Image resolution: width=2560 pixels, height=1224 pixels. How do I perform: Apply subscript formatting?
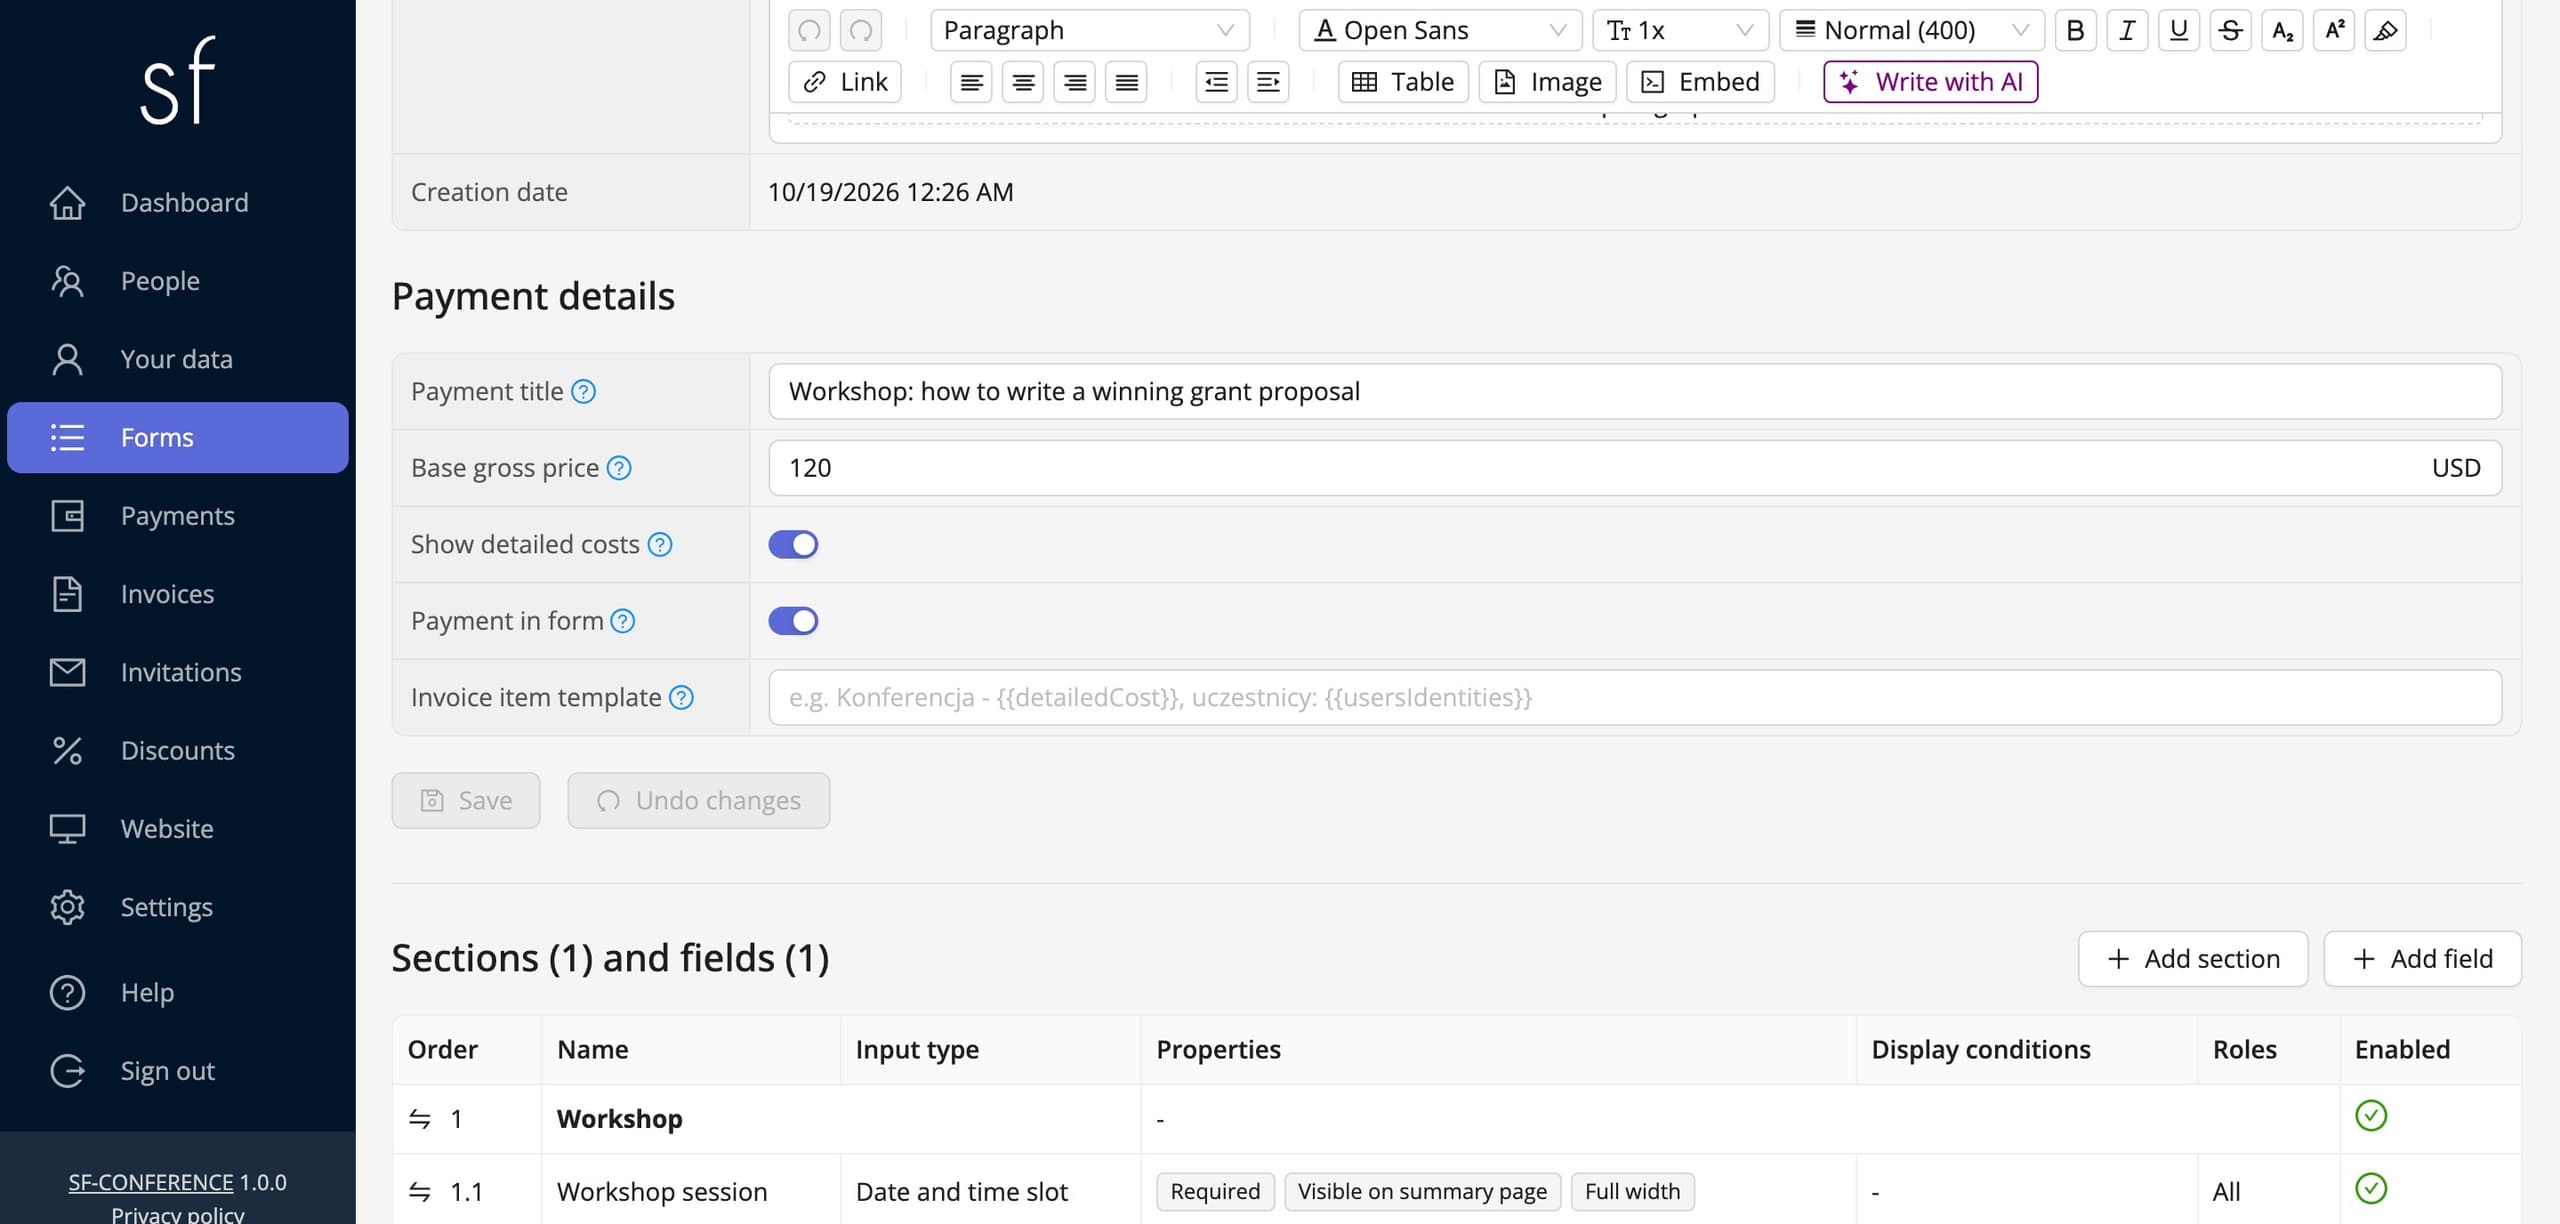(2282, 30)
